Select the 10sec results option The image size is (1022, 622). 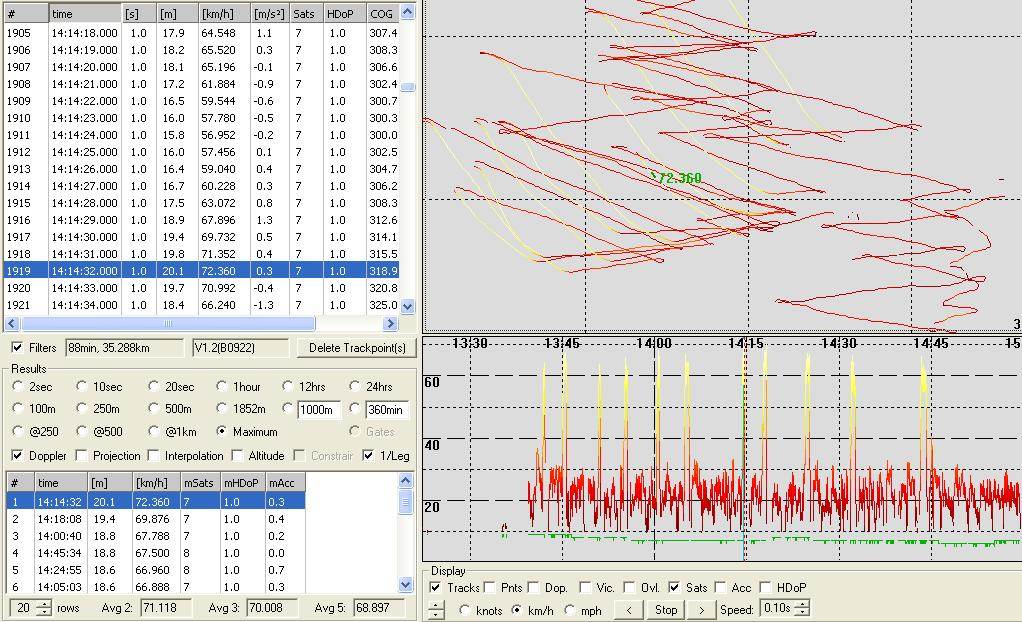tap(84, 386)
